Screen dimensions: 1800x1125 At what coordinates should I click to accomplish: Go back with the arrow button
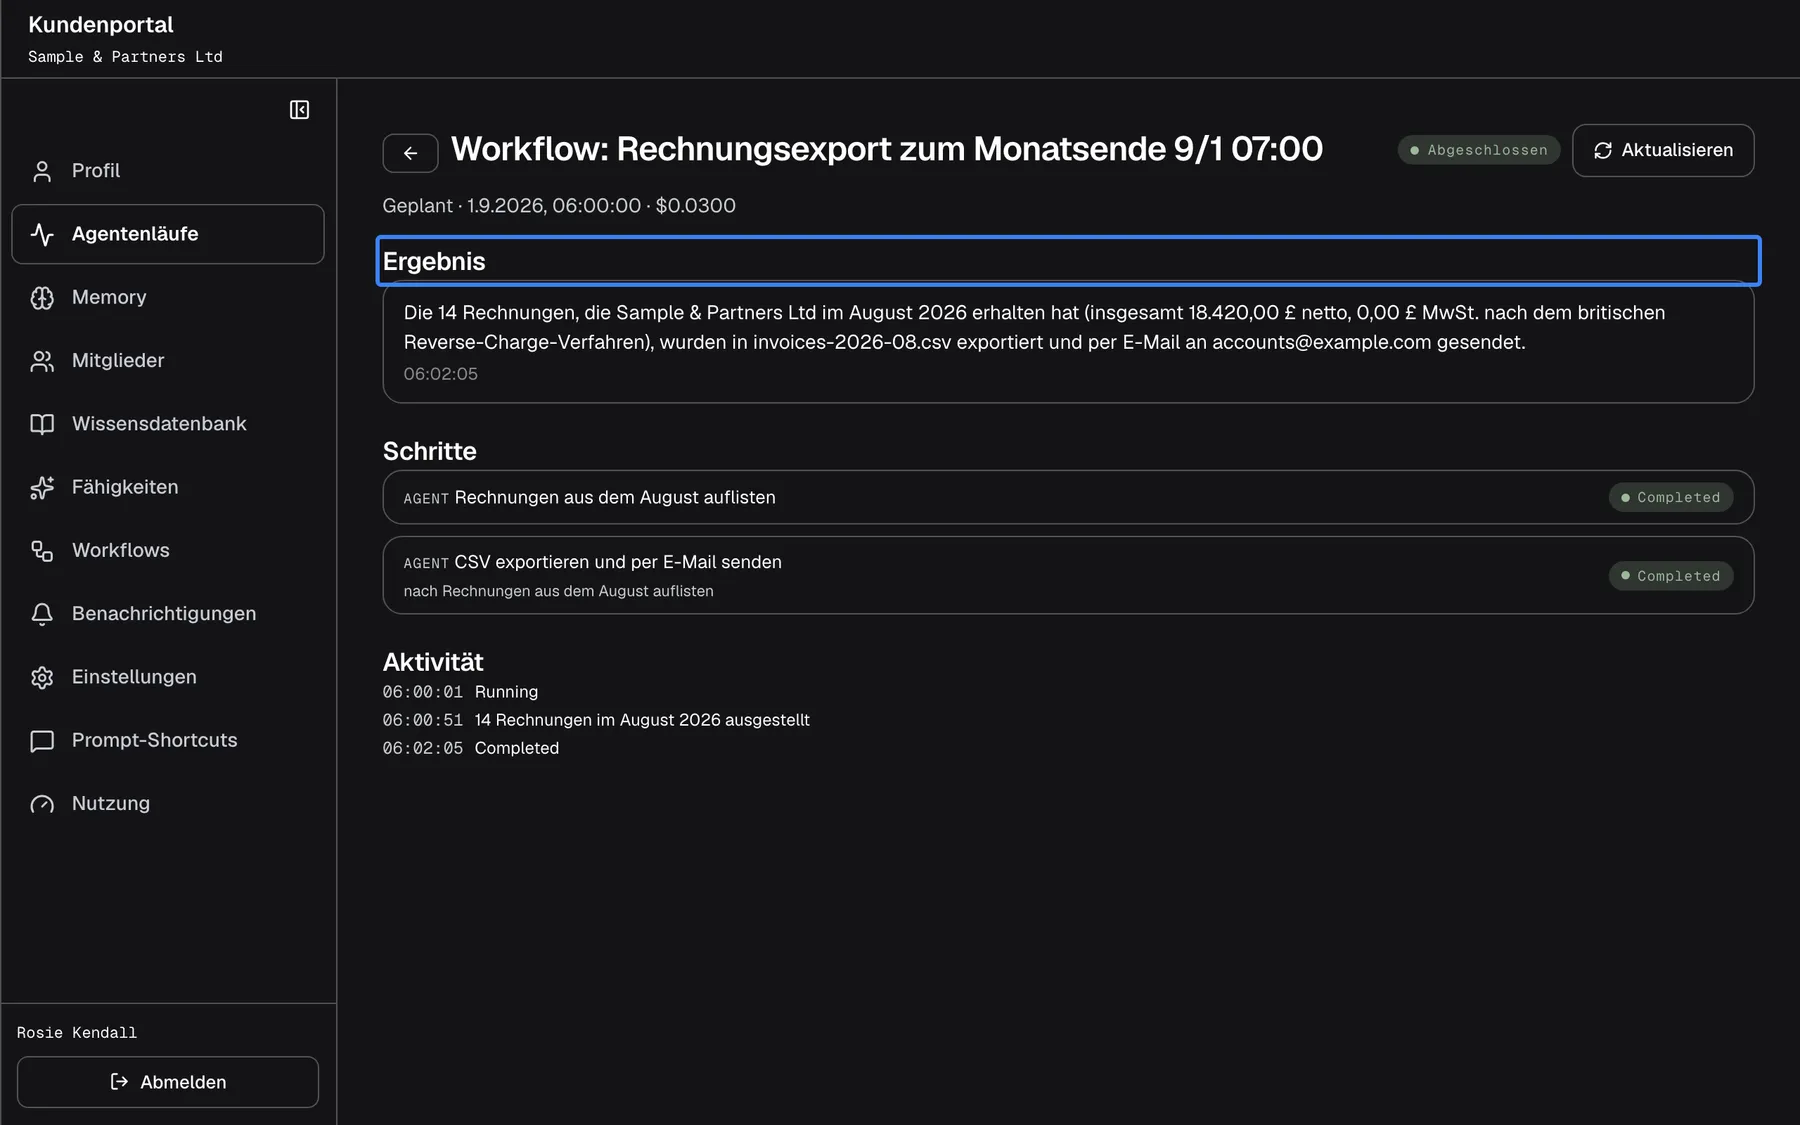coord(410,153)
